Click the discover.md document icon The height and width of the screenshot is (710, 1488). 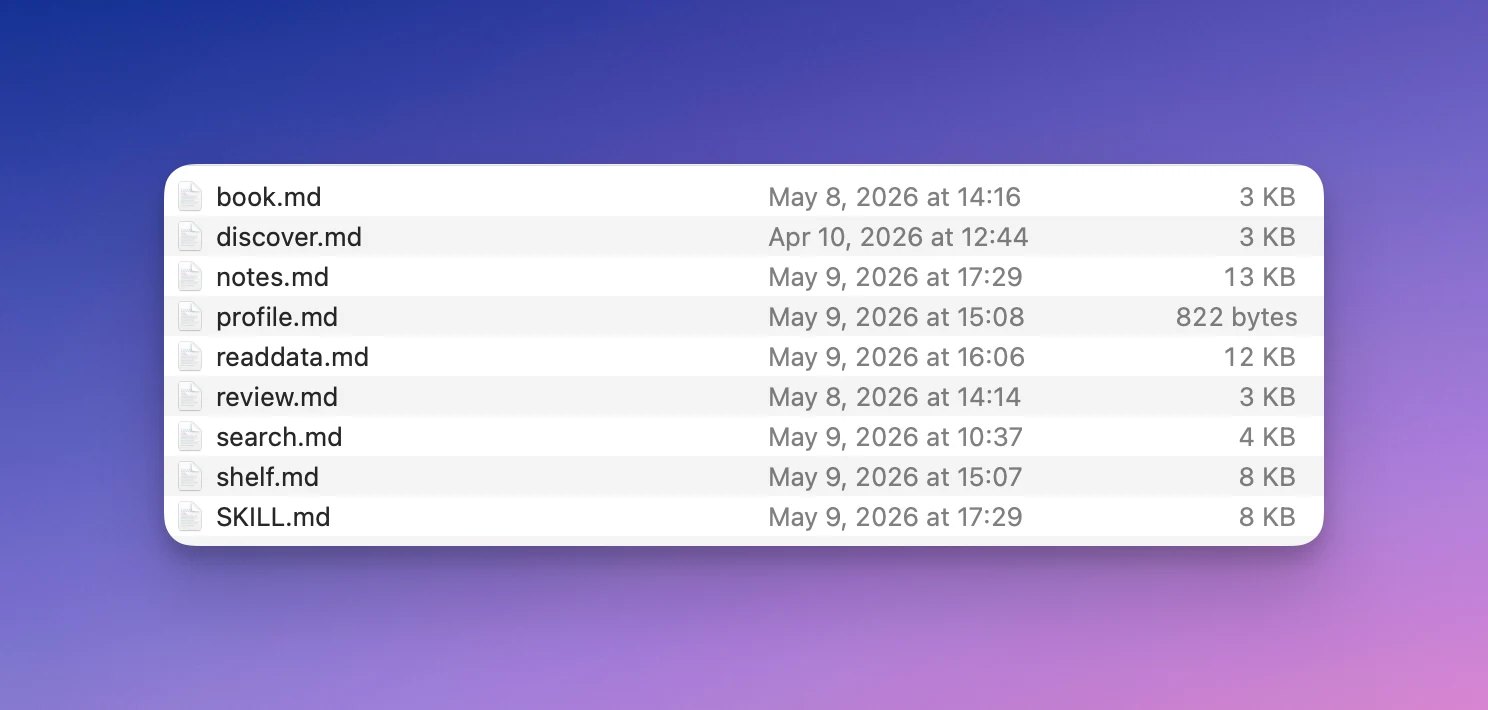[190, 237]
